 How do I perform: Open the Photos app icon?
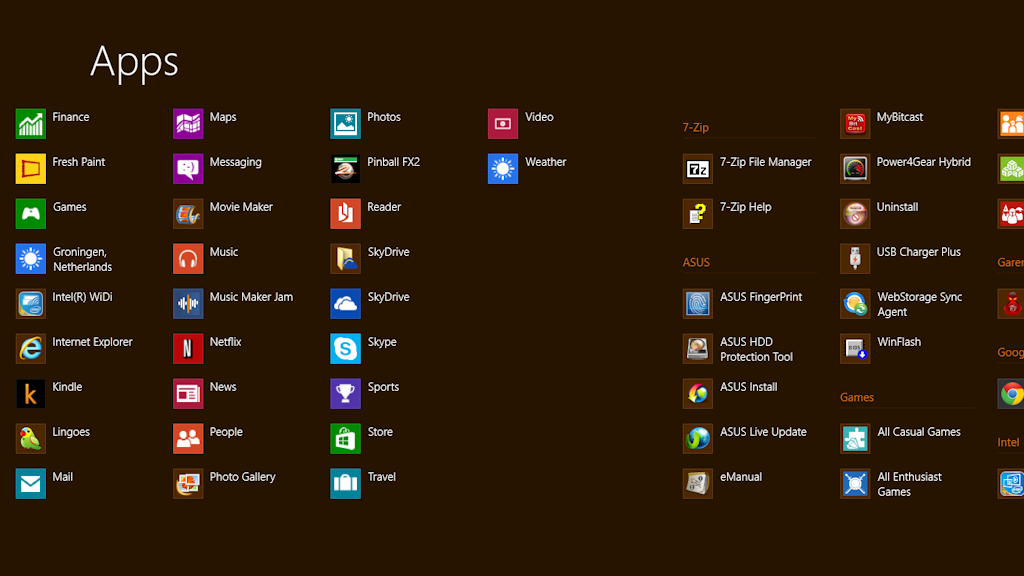(345, 123)
